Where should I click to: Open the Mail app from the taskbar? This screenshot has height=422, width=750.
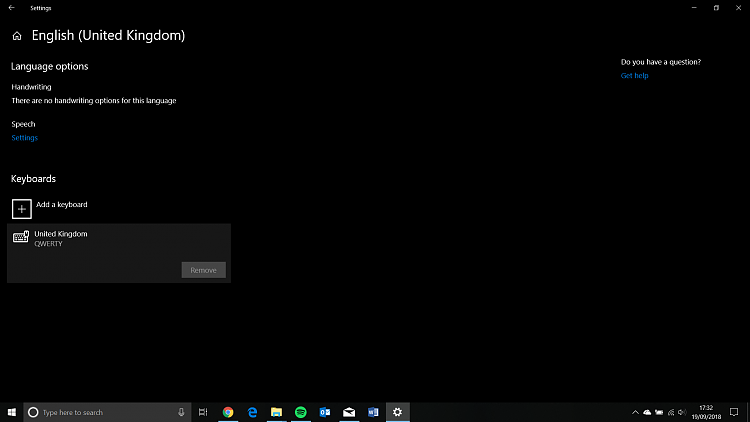pos(349,412)
